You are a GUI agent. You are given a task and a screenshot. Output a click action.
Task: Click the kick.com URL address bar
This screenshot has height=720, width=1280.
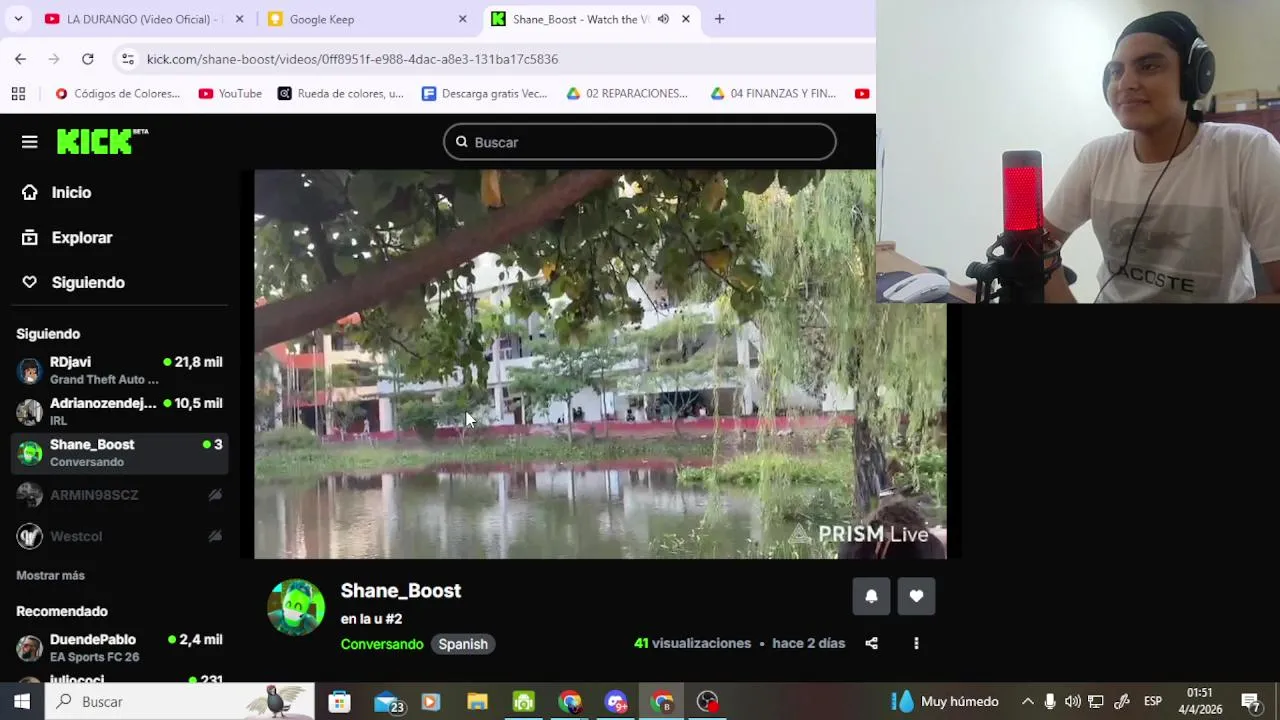pos(352,59)
